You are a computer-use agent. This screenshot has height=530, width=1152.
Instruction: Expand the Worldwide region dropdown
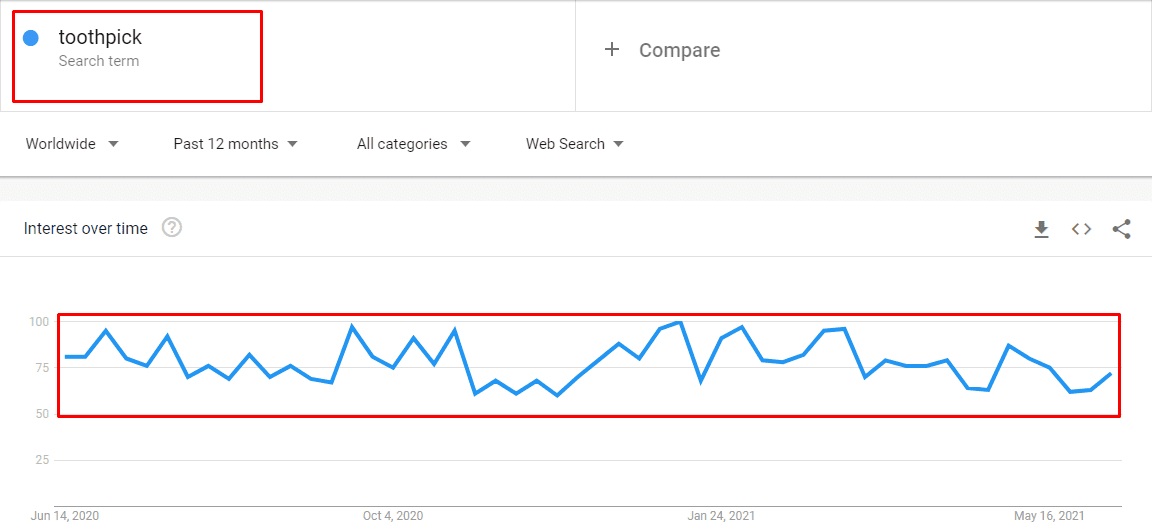[x=72, y=144]
